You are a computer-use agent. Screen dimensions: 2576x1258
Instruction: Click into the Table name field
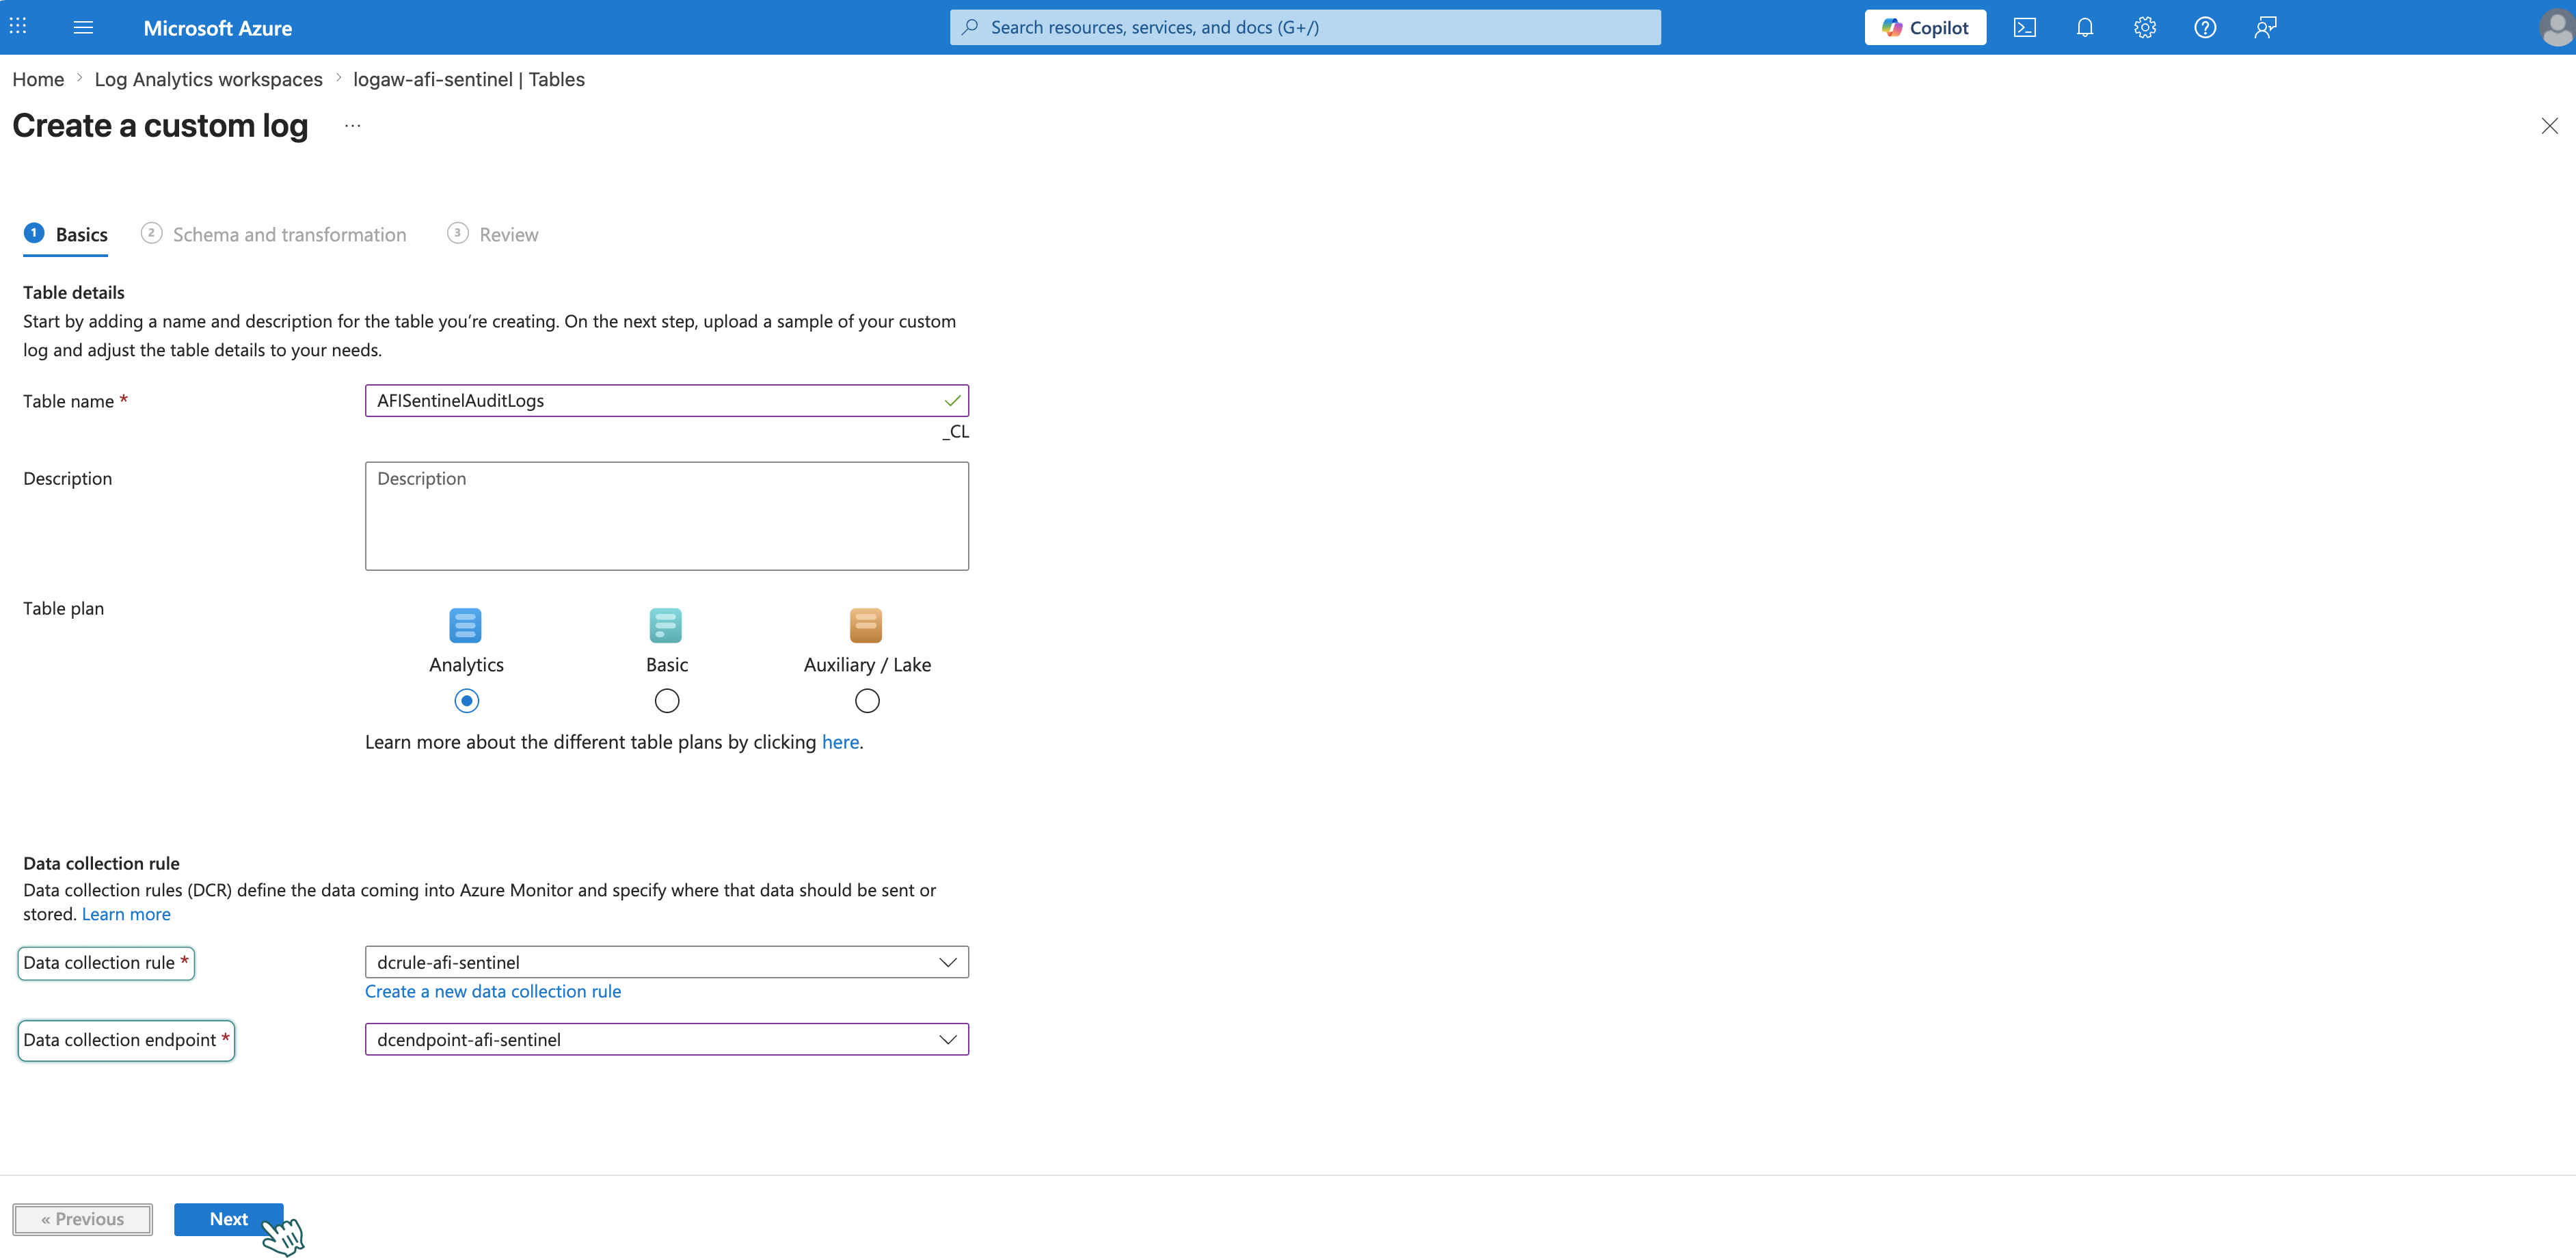(x=666, y=400)
